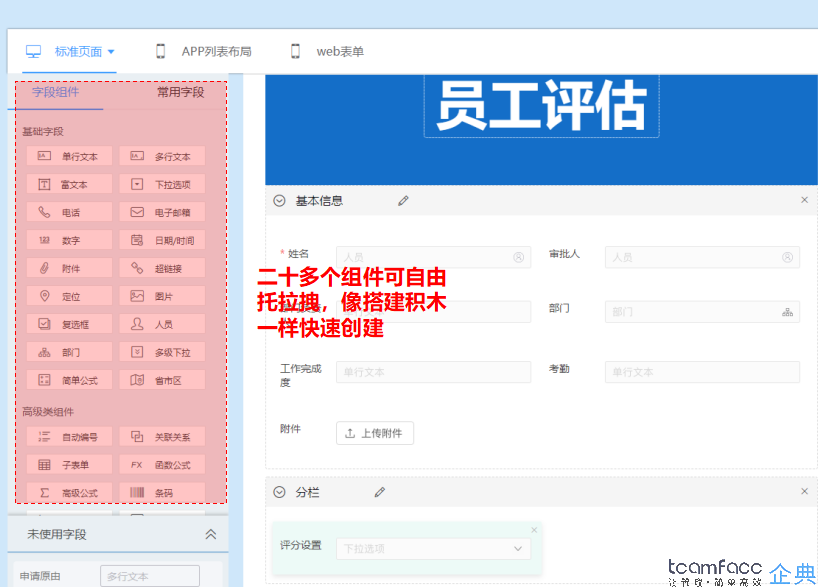Switch to web表单 tab
The height and width of the screenshot is (587, 818).
[x=327, y=52]
